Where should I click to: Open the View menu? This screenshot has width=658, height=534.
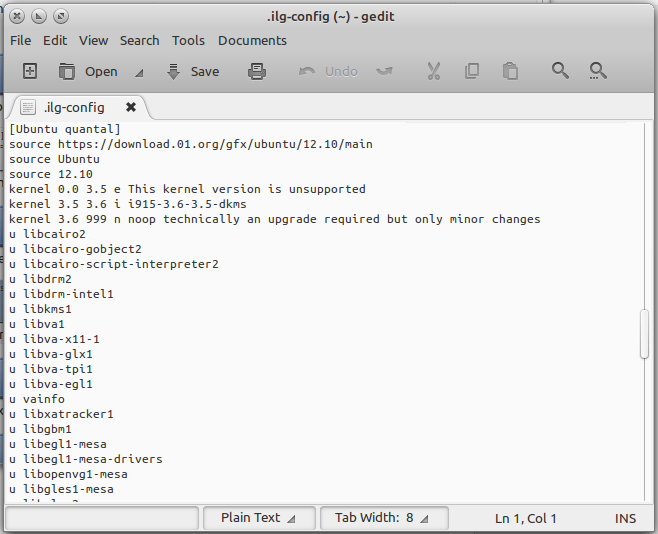point(94,41)
